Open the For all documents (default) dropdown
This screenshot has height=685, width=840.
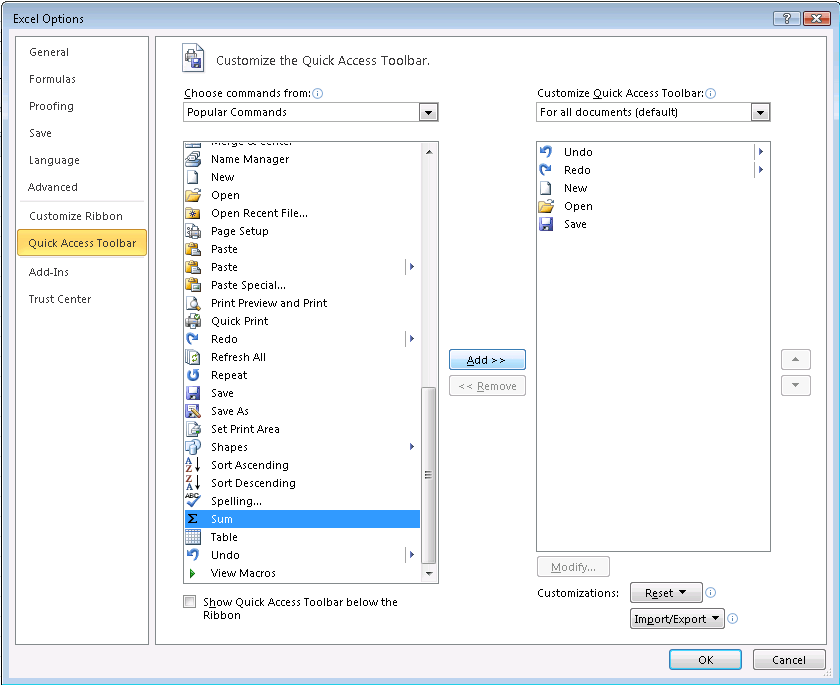point(760,112)
